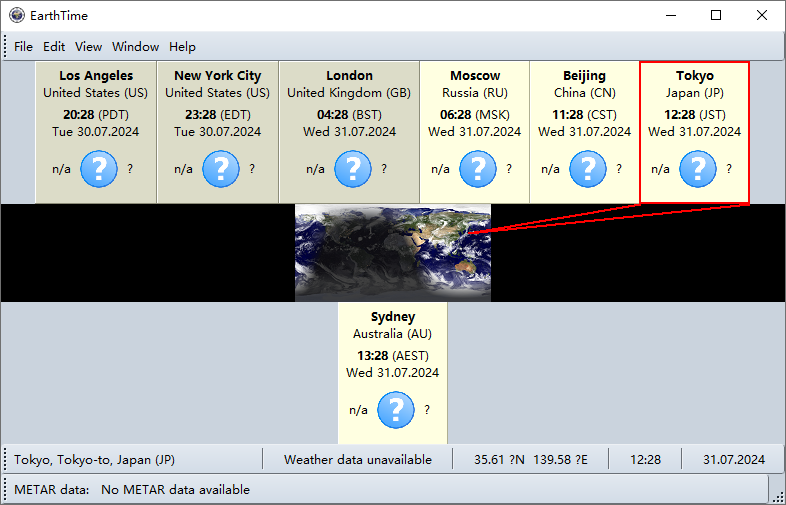Click Australia (AU) country label
This screenshot has width=786, height=505.
pyautogui.click(x=393, y=334)
